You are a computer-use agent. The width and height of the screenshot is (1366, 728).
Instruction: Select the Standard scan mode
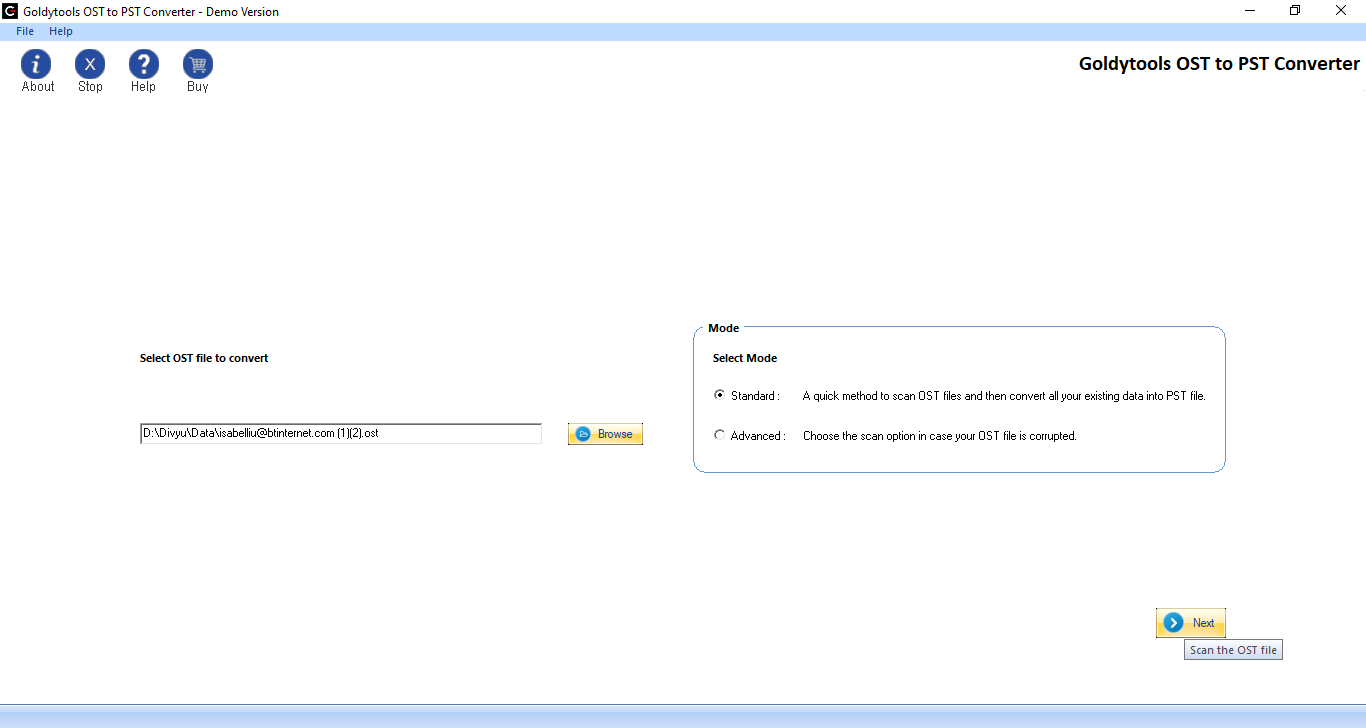tap(718, 394)
